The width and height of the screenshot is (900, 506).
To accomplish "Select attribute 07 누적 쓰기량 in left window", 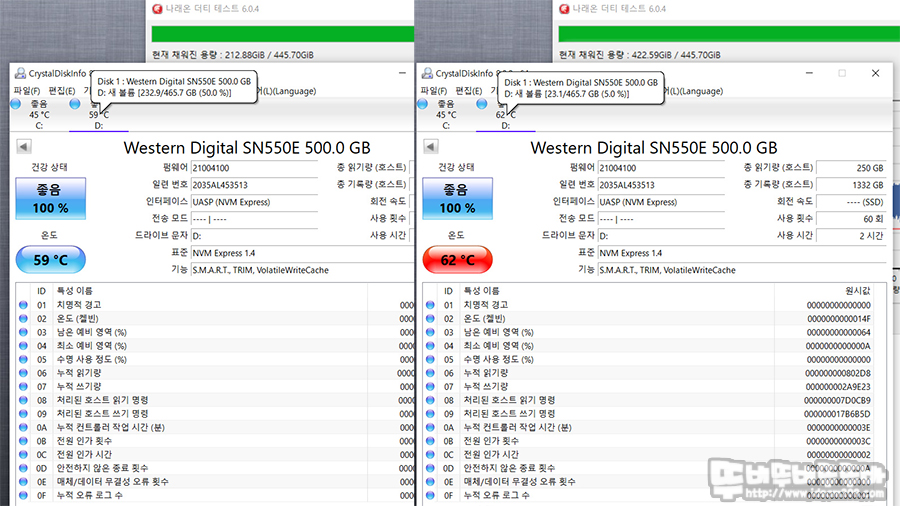I will coord(215,386).
